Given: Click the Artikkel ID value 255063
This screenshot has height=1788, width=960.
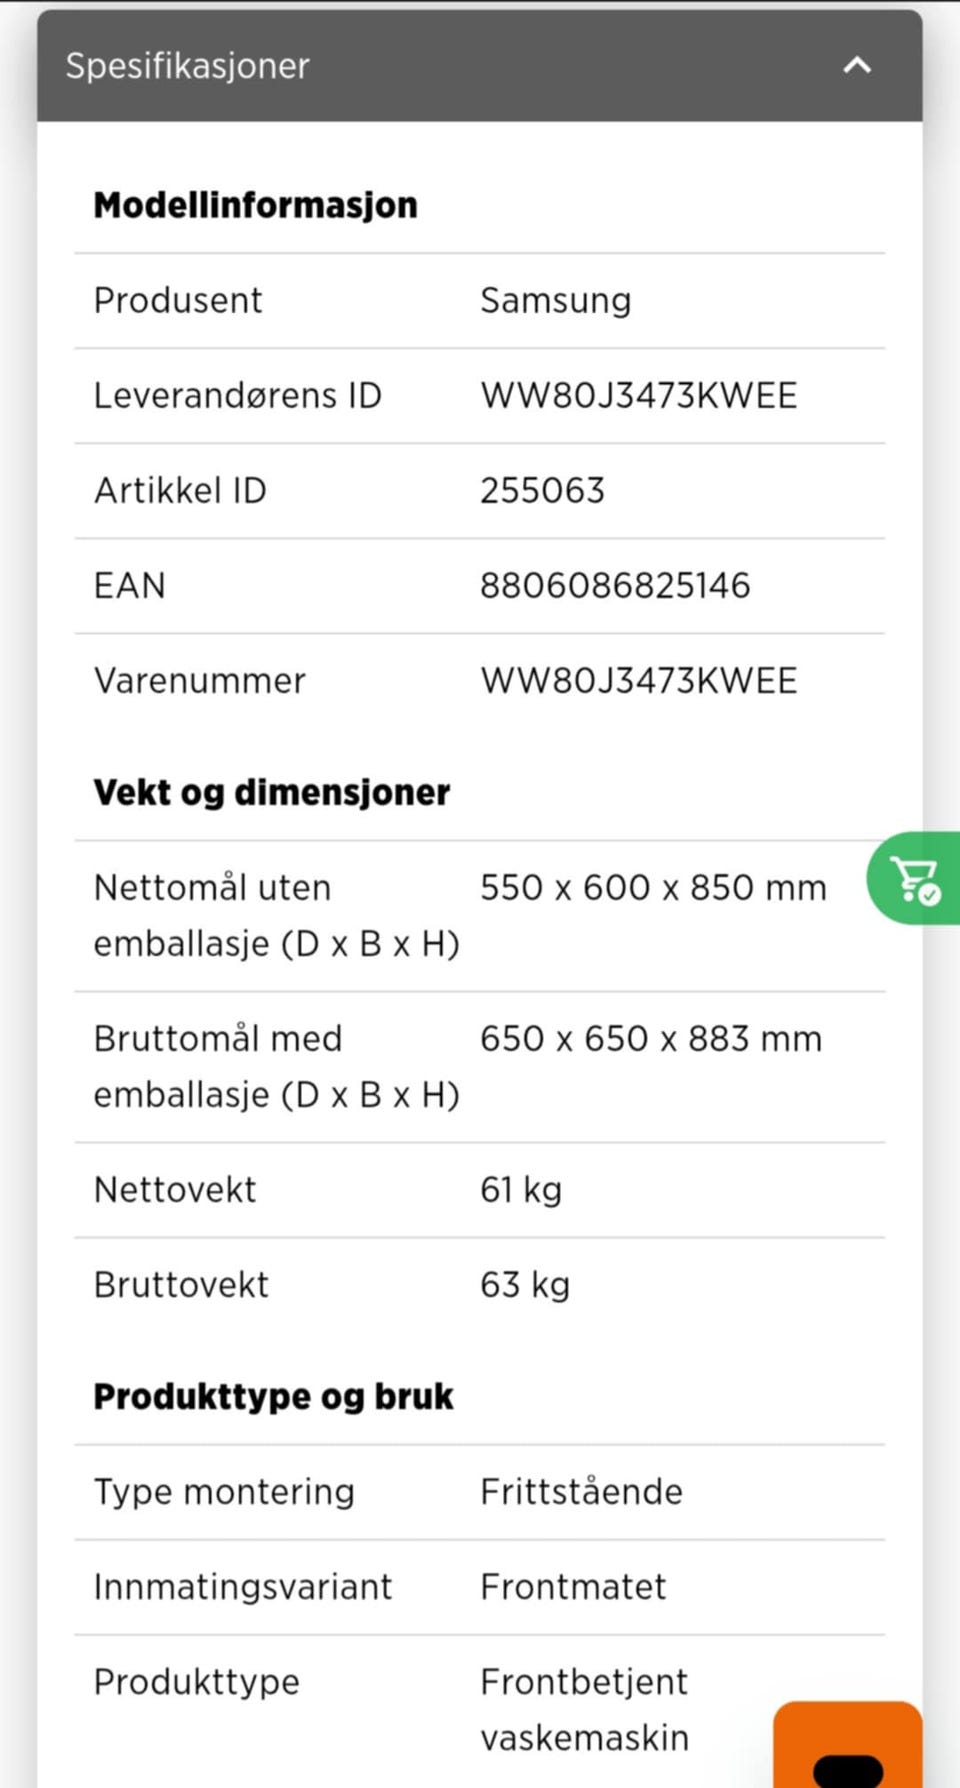Looking at the screenshot, I should click(x=543, y=491).
